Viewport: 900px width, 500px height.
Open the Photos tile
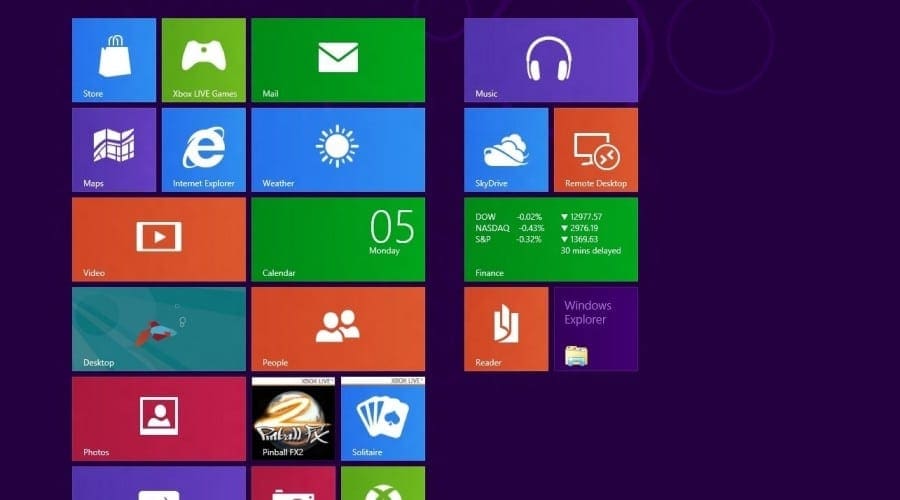click(x=158, y=418)
